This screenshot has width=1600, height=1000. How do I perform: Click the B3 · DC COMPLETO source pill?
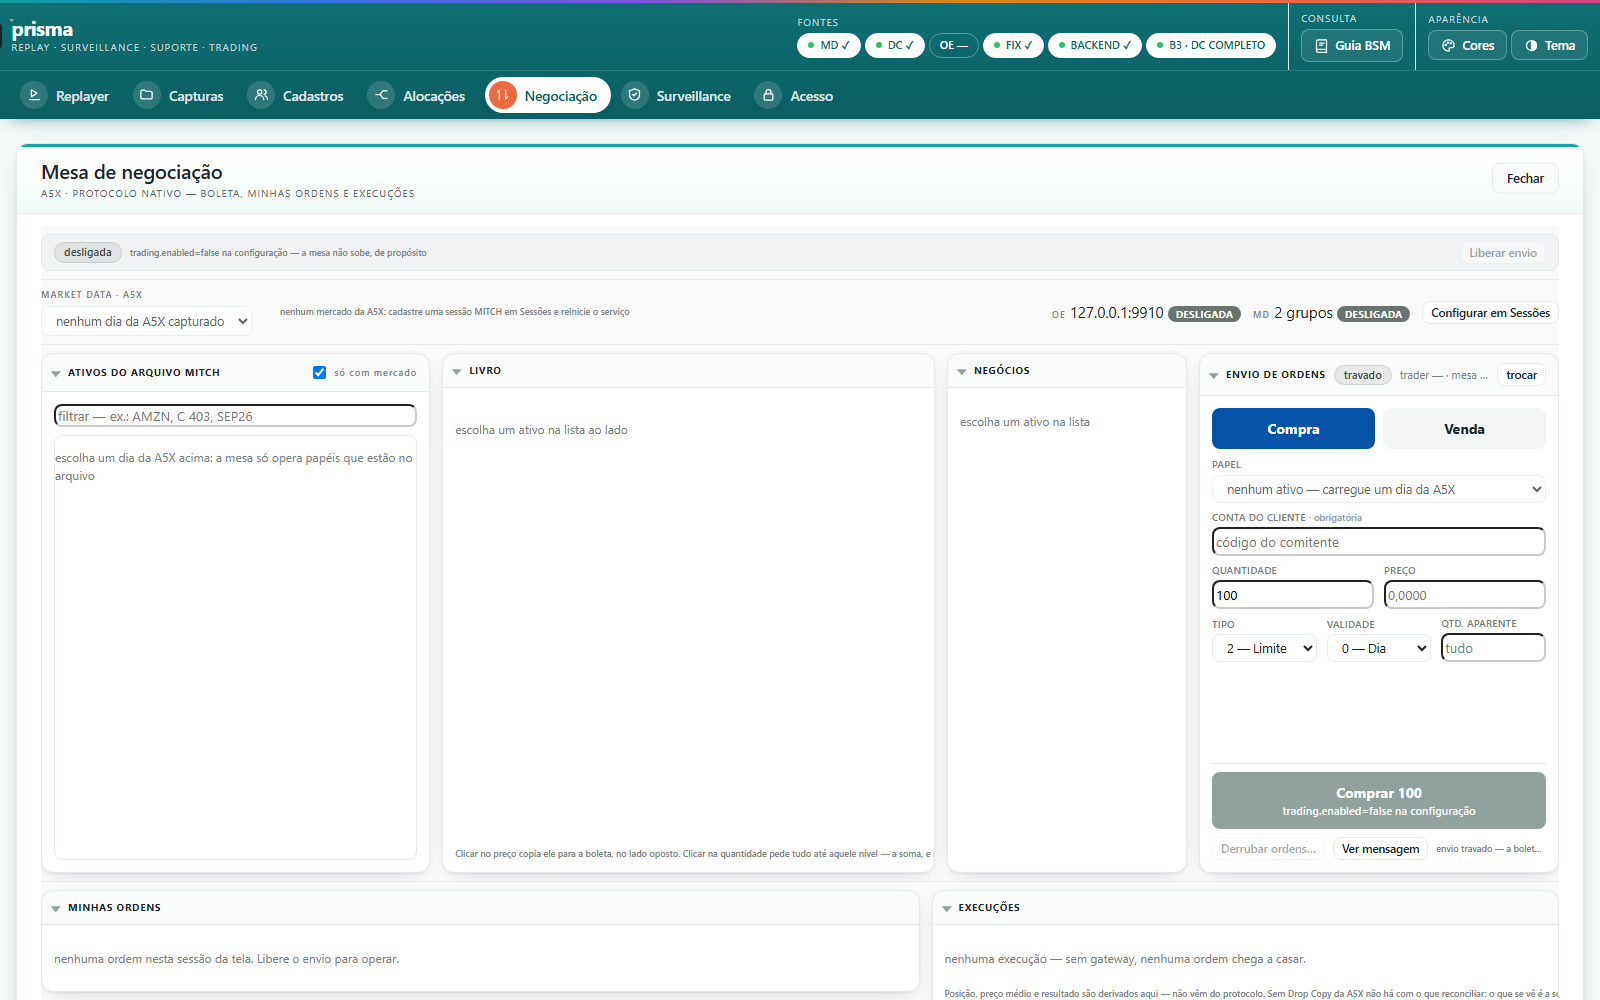pos(1211,45)
